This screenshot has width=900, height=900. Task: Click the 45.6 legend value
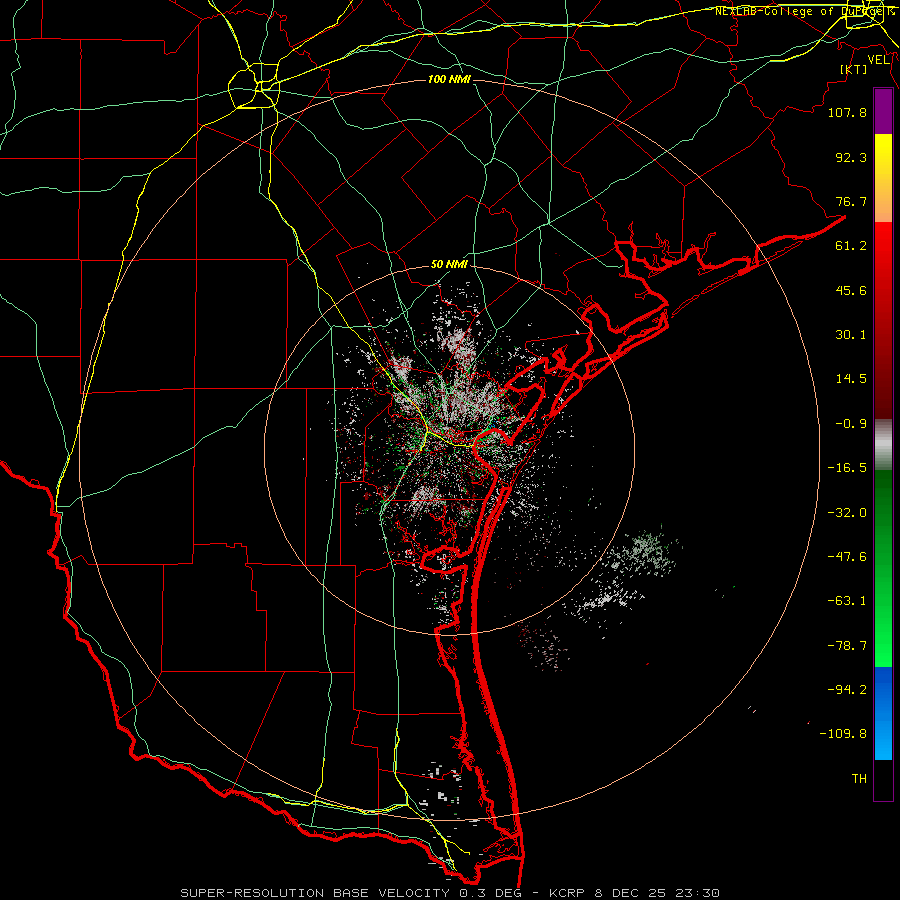851,290
